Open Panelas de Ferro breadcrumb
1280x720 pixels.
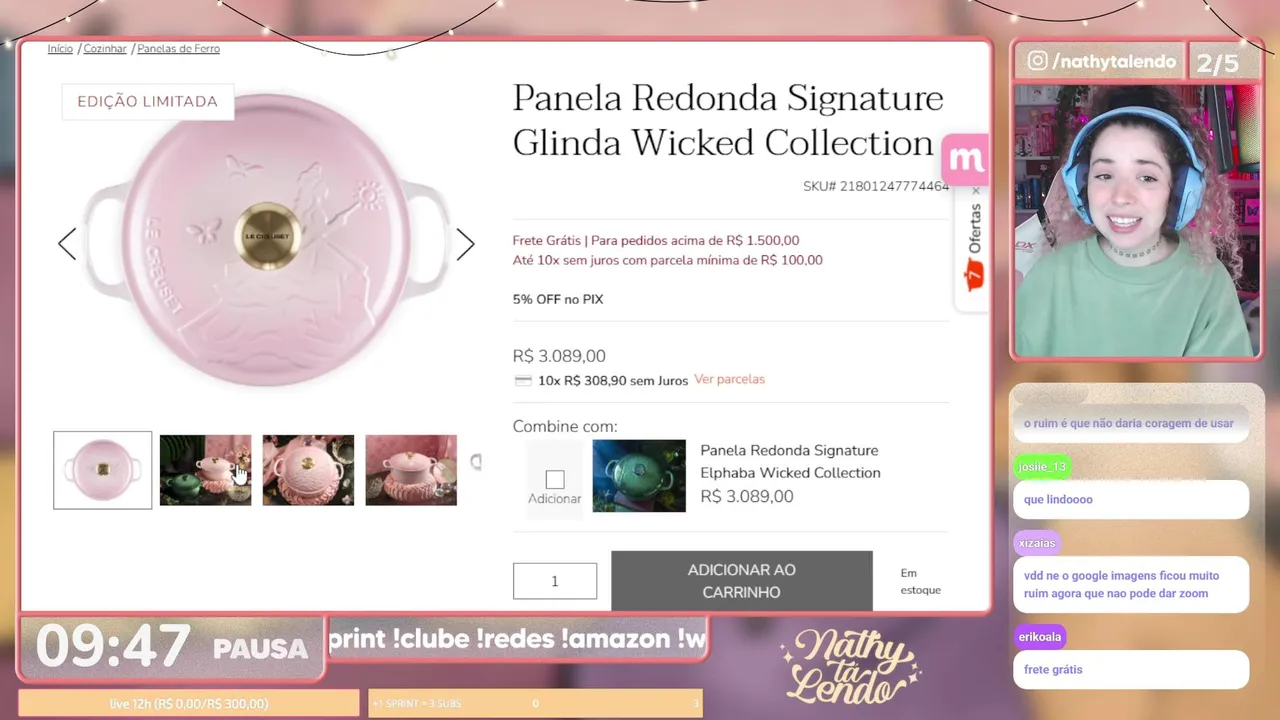[178, 49]
